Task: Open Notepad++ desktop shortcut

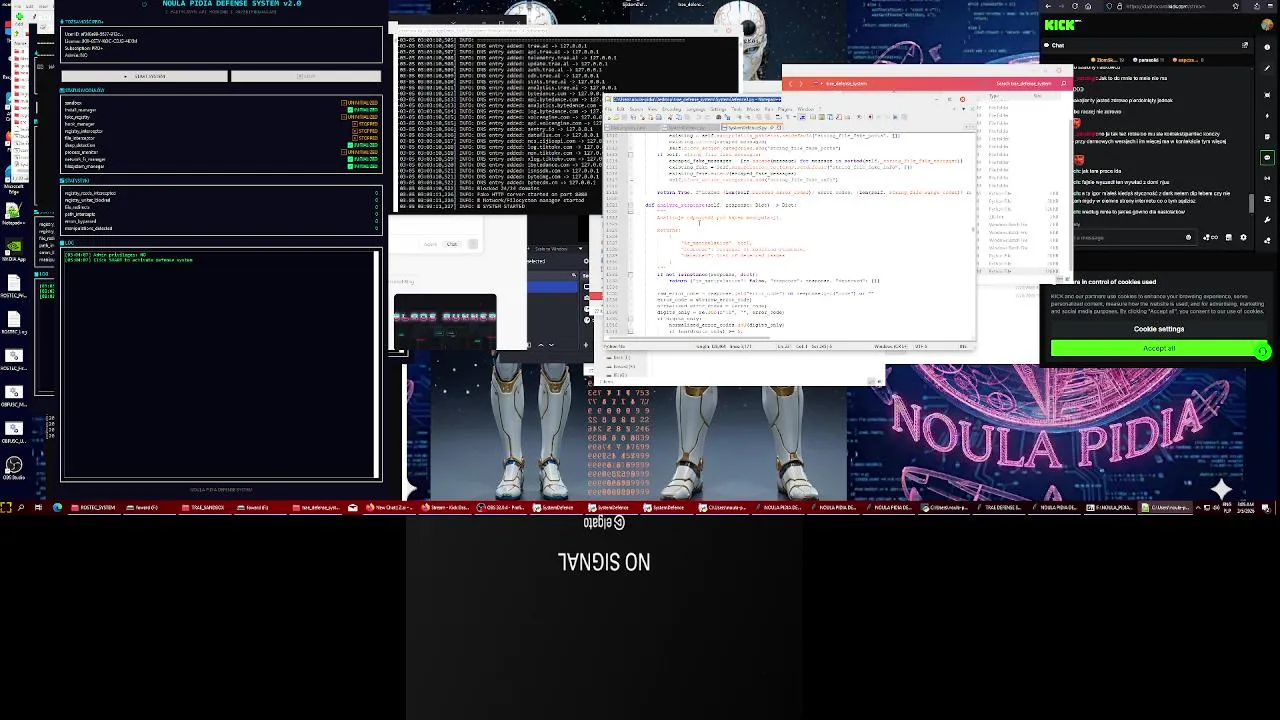Action: tap(14, 213)
